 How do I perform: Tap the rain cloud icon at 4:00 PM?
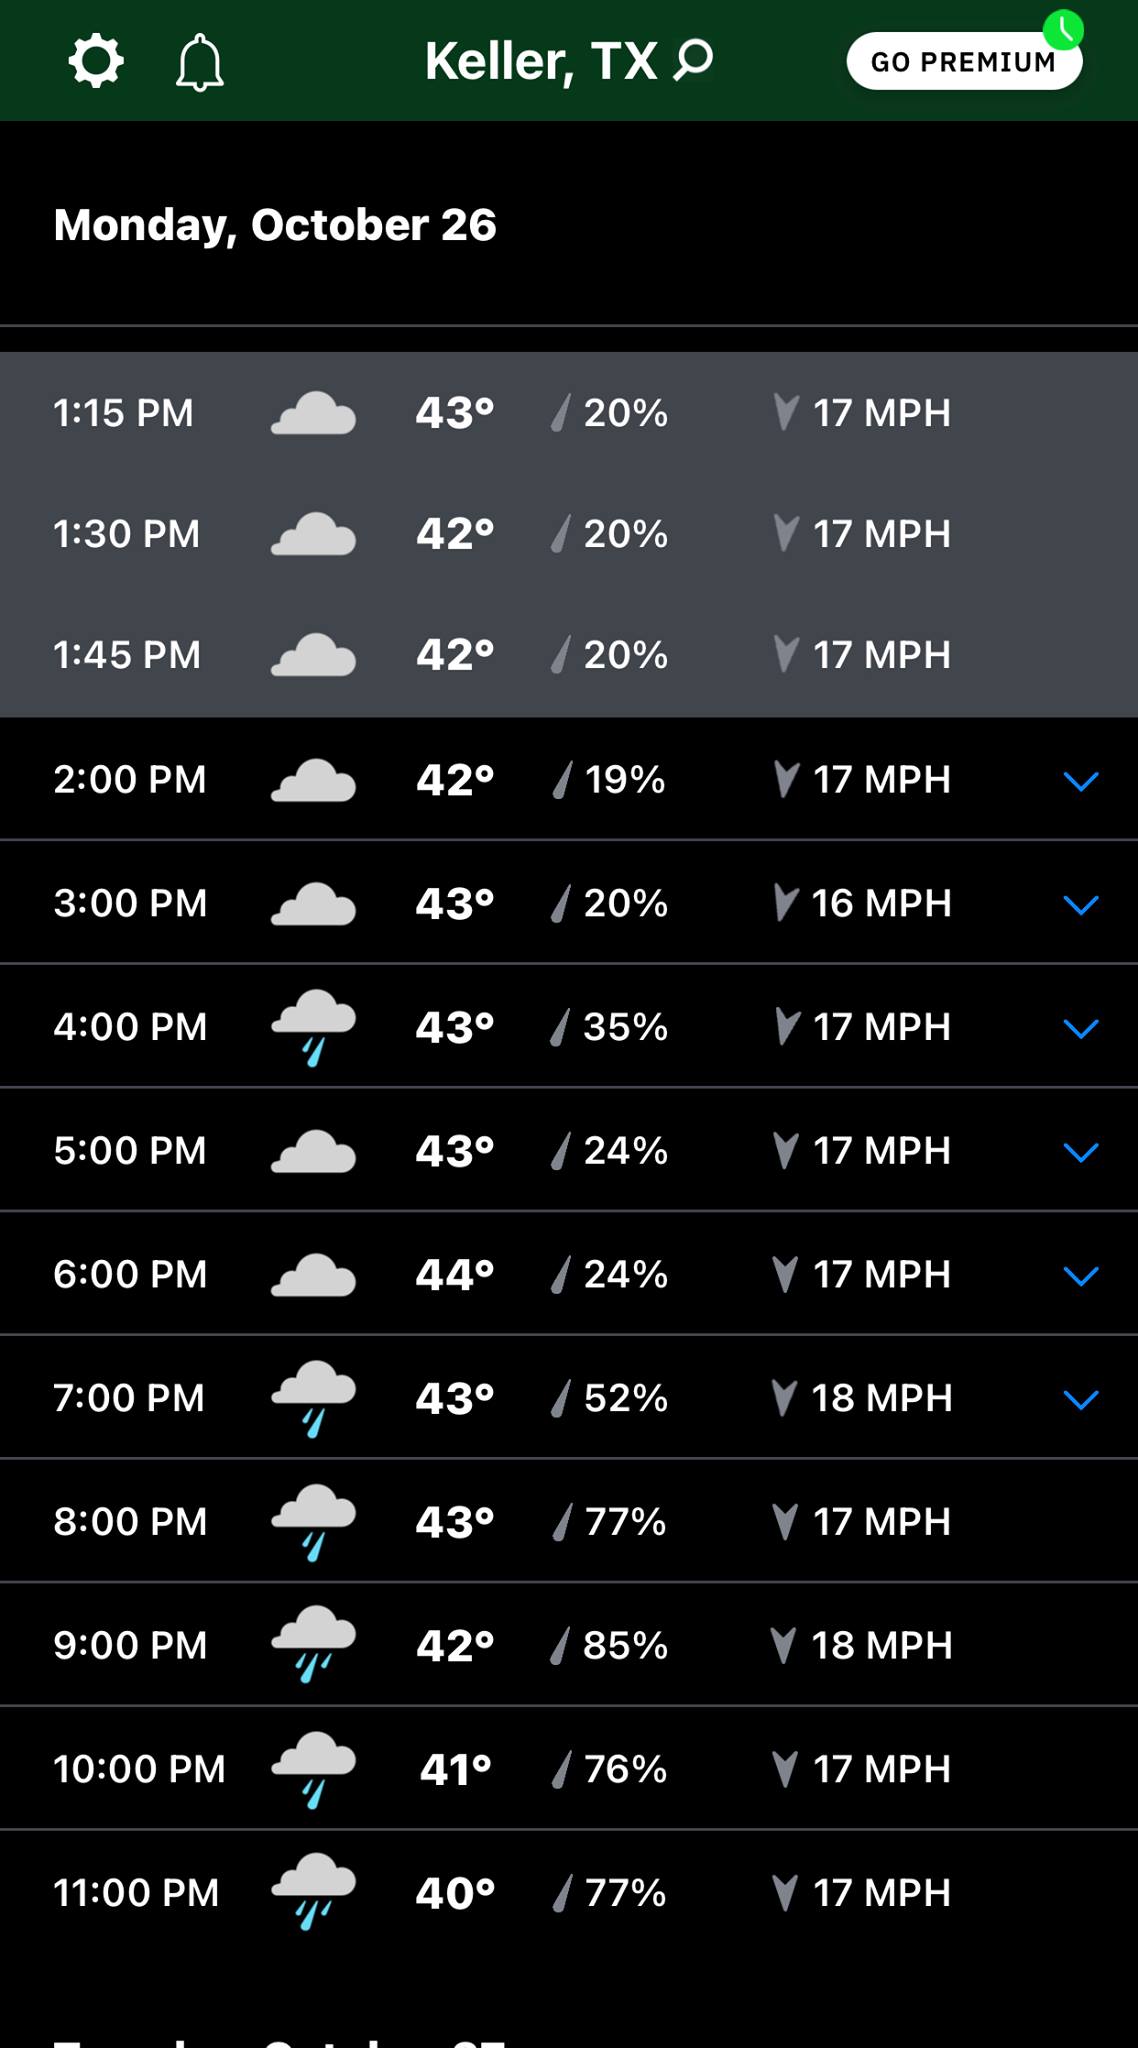click(313, 1027)
